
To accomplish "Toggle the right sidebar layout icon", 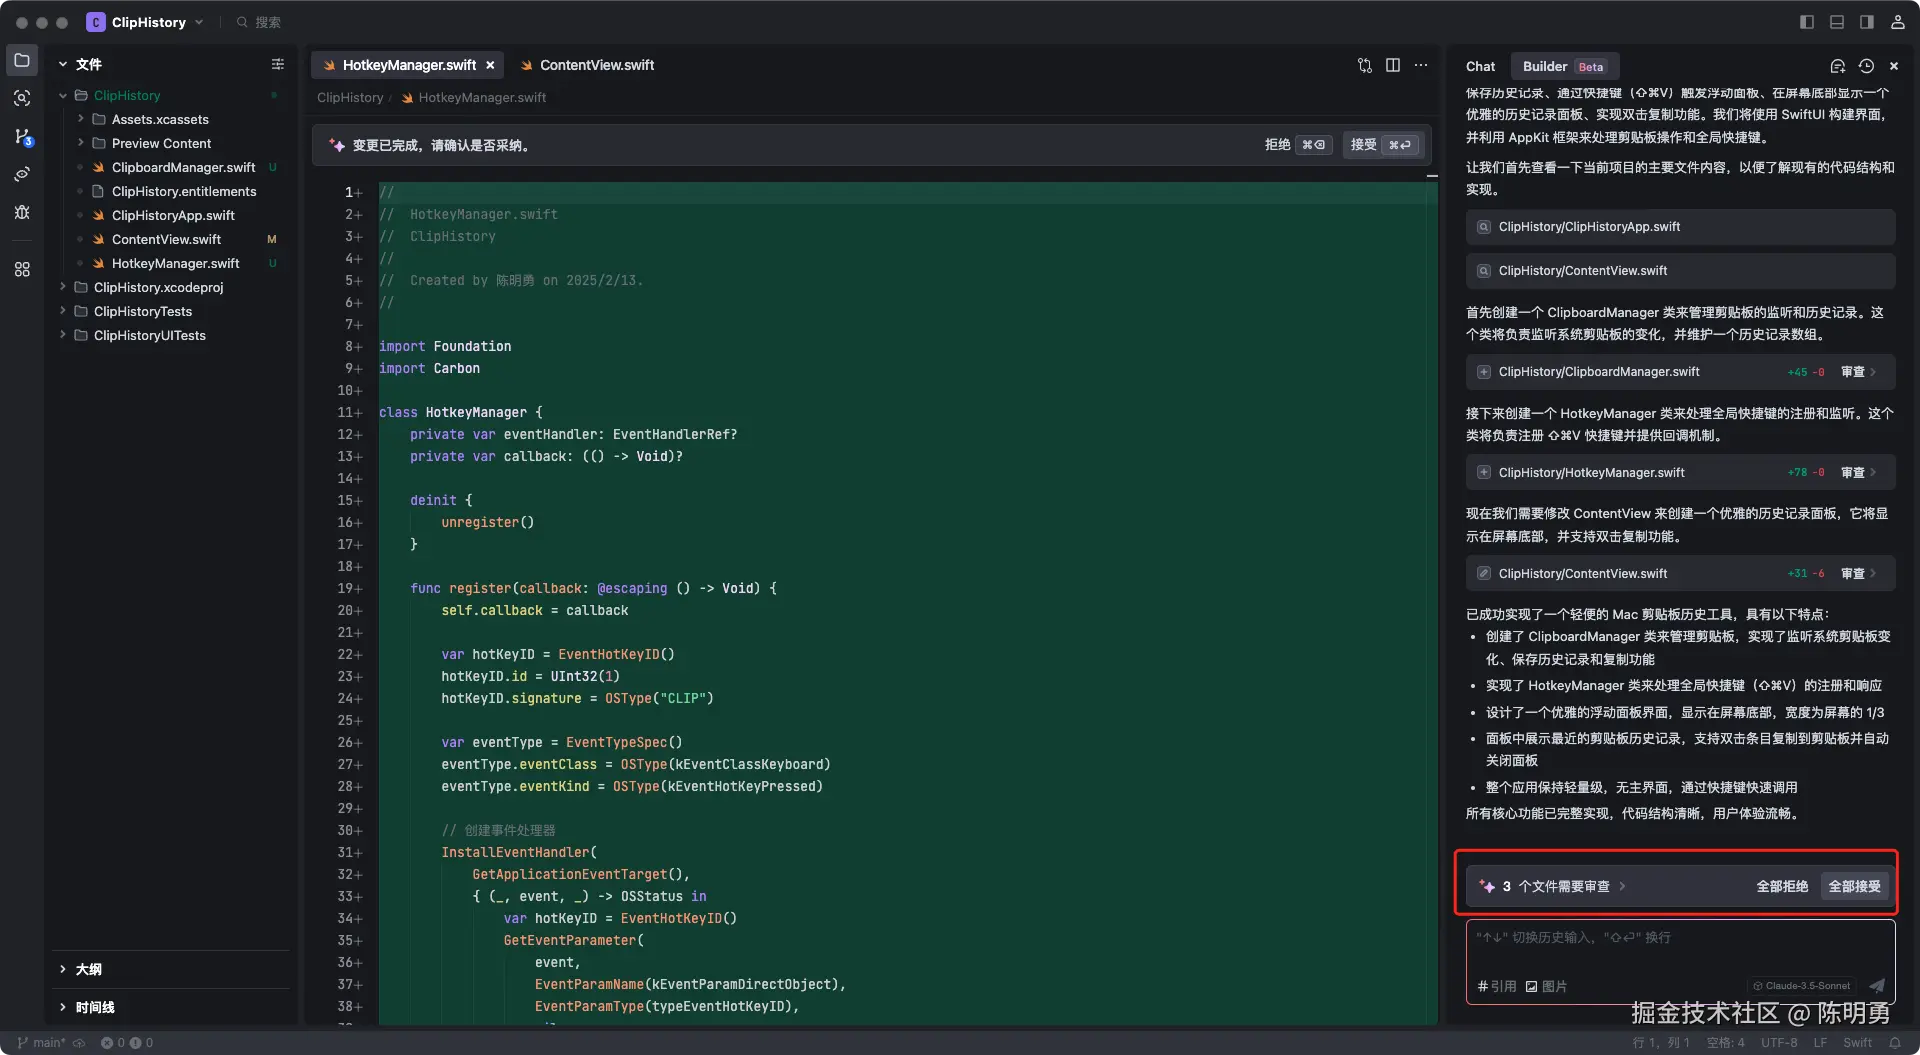I will click(x=1867, y=22).
